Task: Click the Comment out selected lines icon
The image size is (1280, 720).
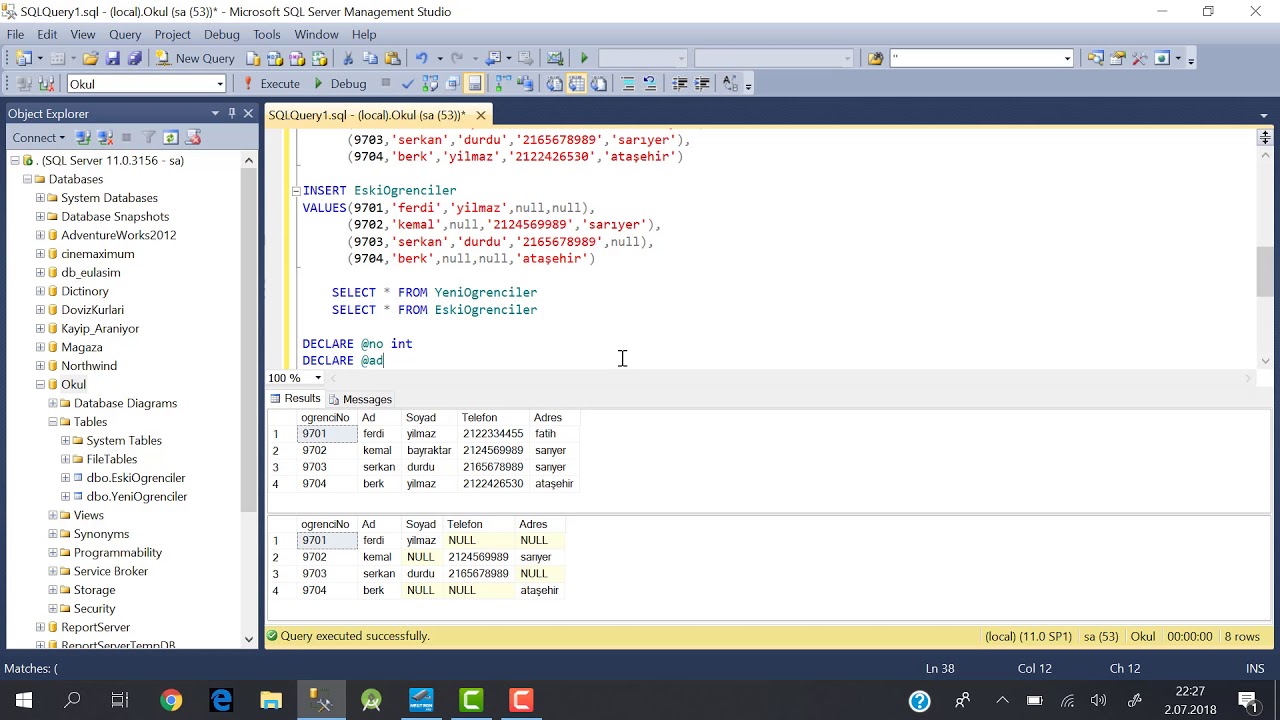Action: (627, 84)
